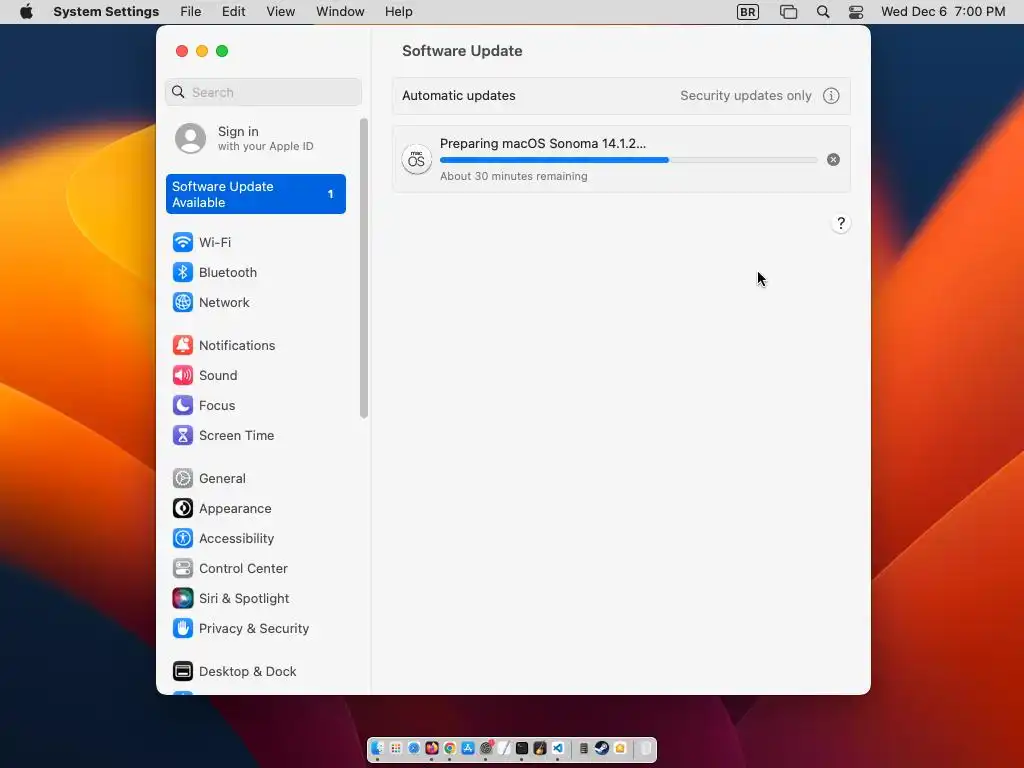
Task: Open Spotlight search in menu bar
Action: [x=823, y=12]
